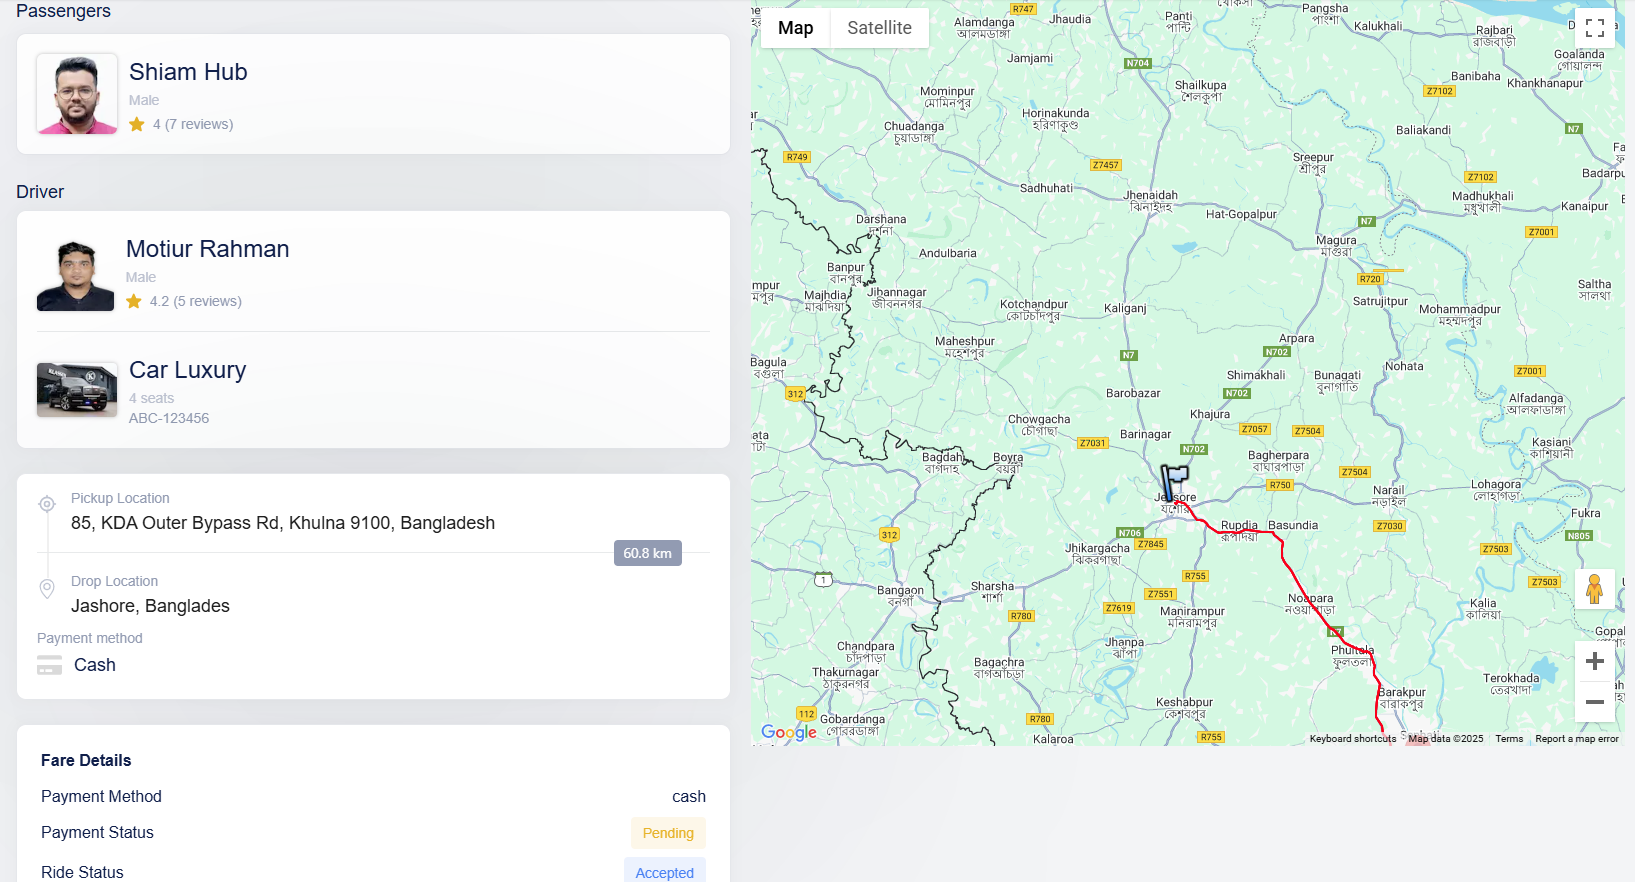Click the '4.2 (5 reviews)' text

pos(196,301)
